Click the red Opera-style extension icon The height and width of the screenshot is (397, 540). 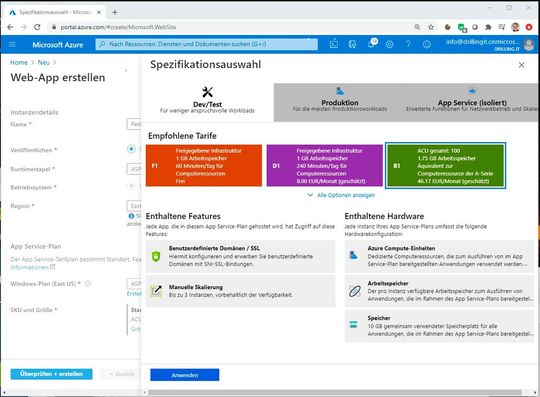point(529,27)
